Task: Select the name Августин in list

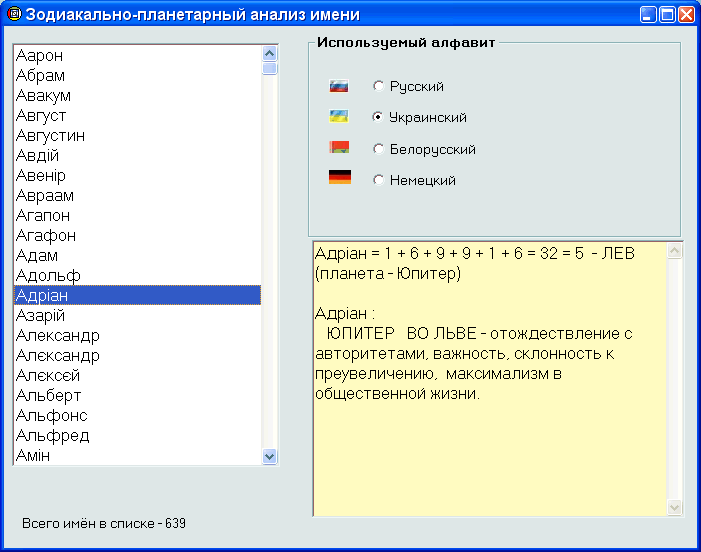Action: [137, 135]
